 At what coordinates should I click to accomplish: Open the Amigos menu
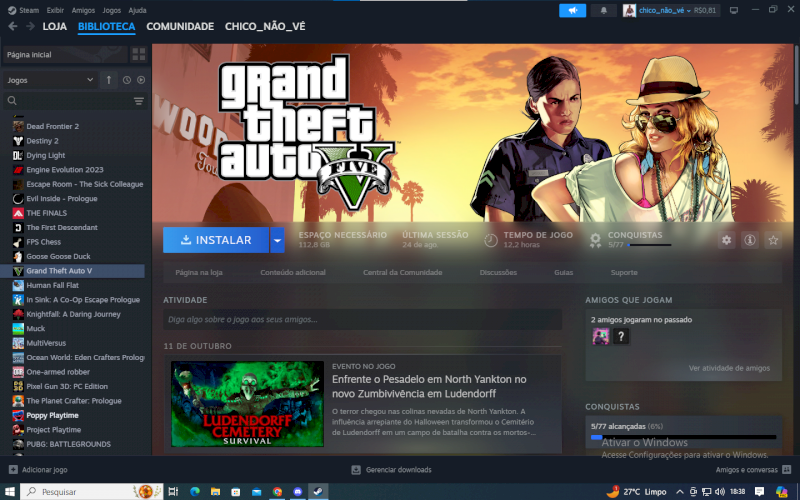click(x=83, y=10)
